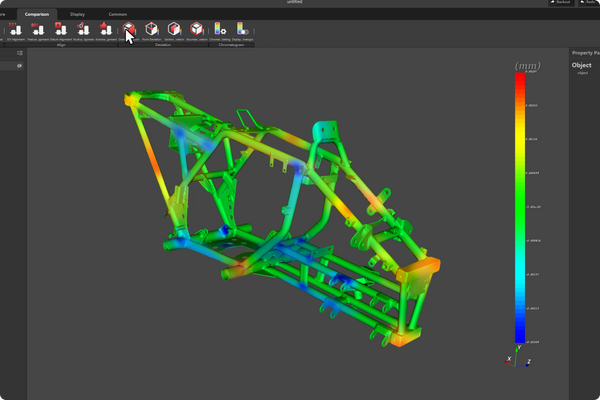This screenshot has width=600, height=400.
Task: Click the Multi-point Alignment icon
Action: tap(83, 30)
